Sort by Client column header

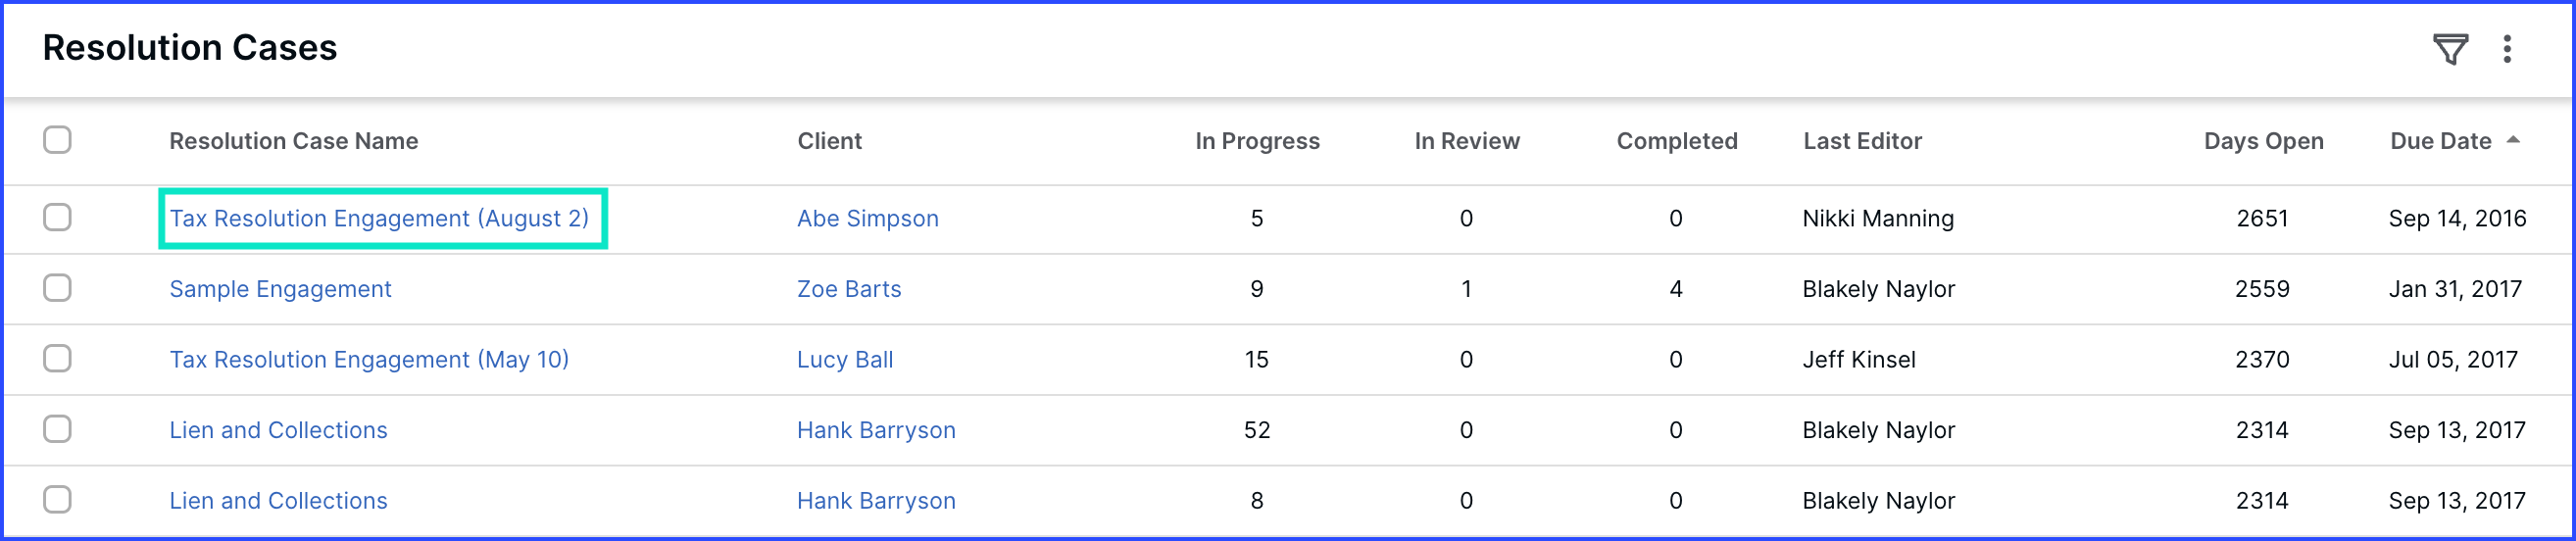tap(829, 141)
